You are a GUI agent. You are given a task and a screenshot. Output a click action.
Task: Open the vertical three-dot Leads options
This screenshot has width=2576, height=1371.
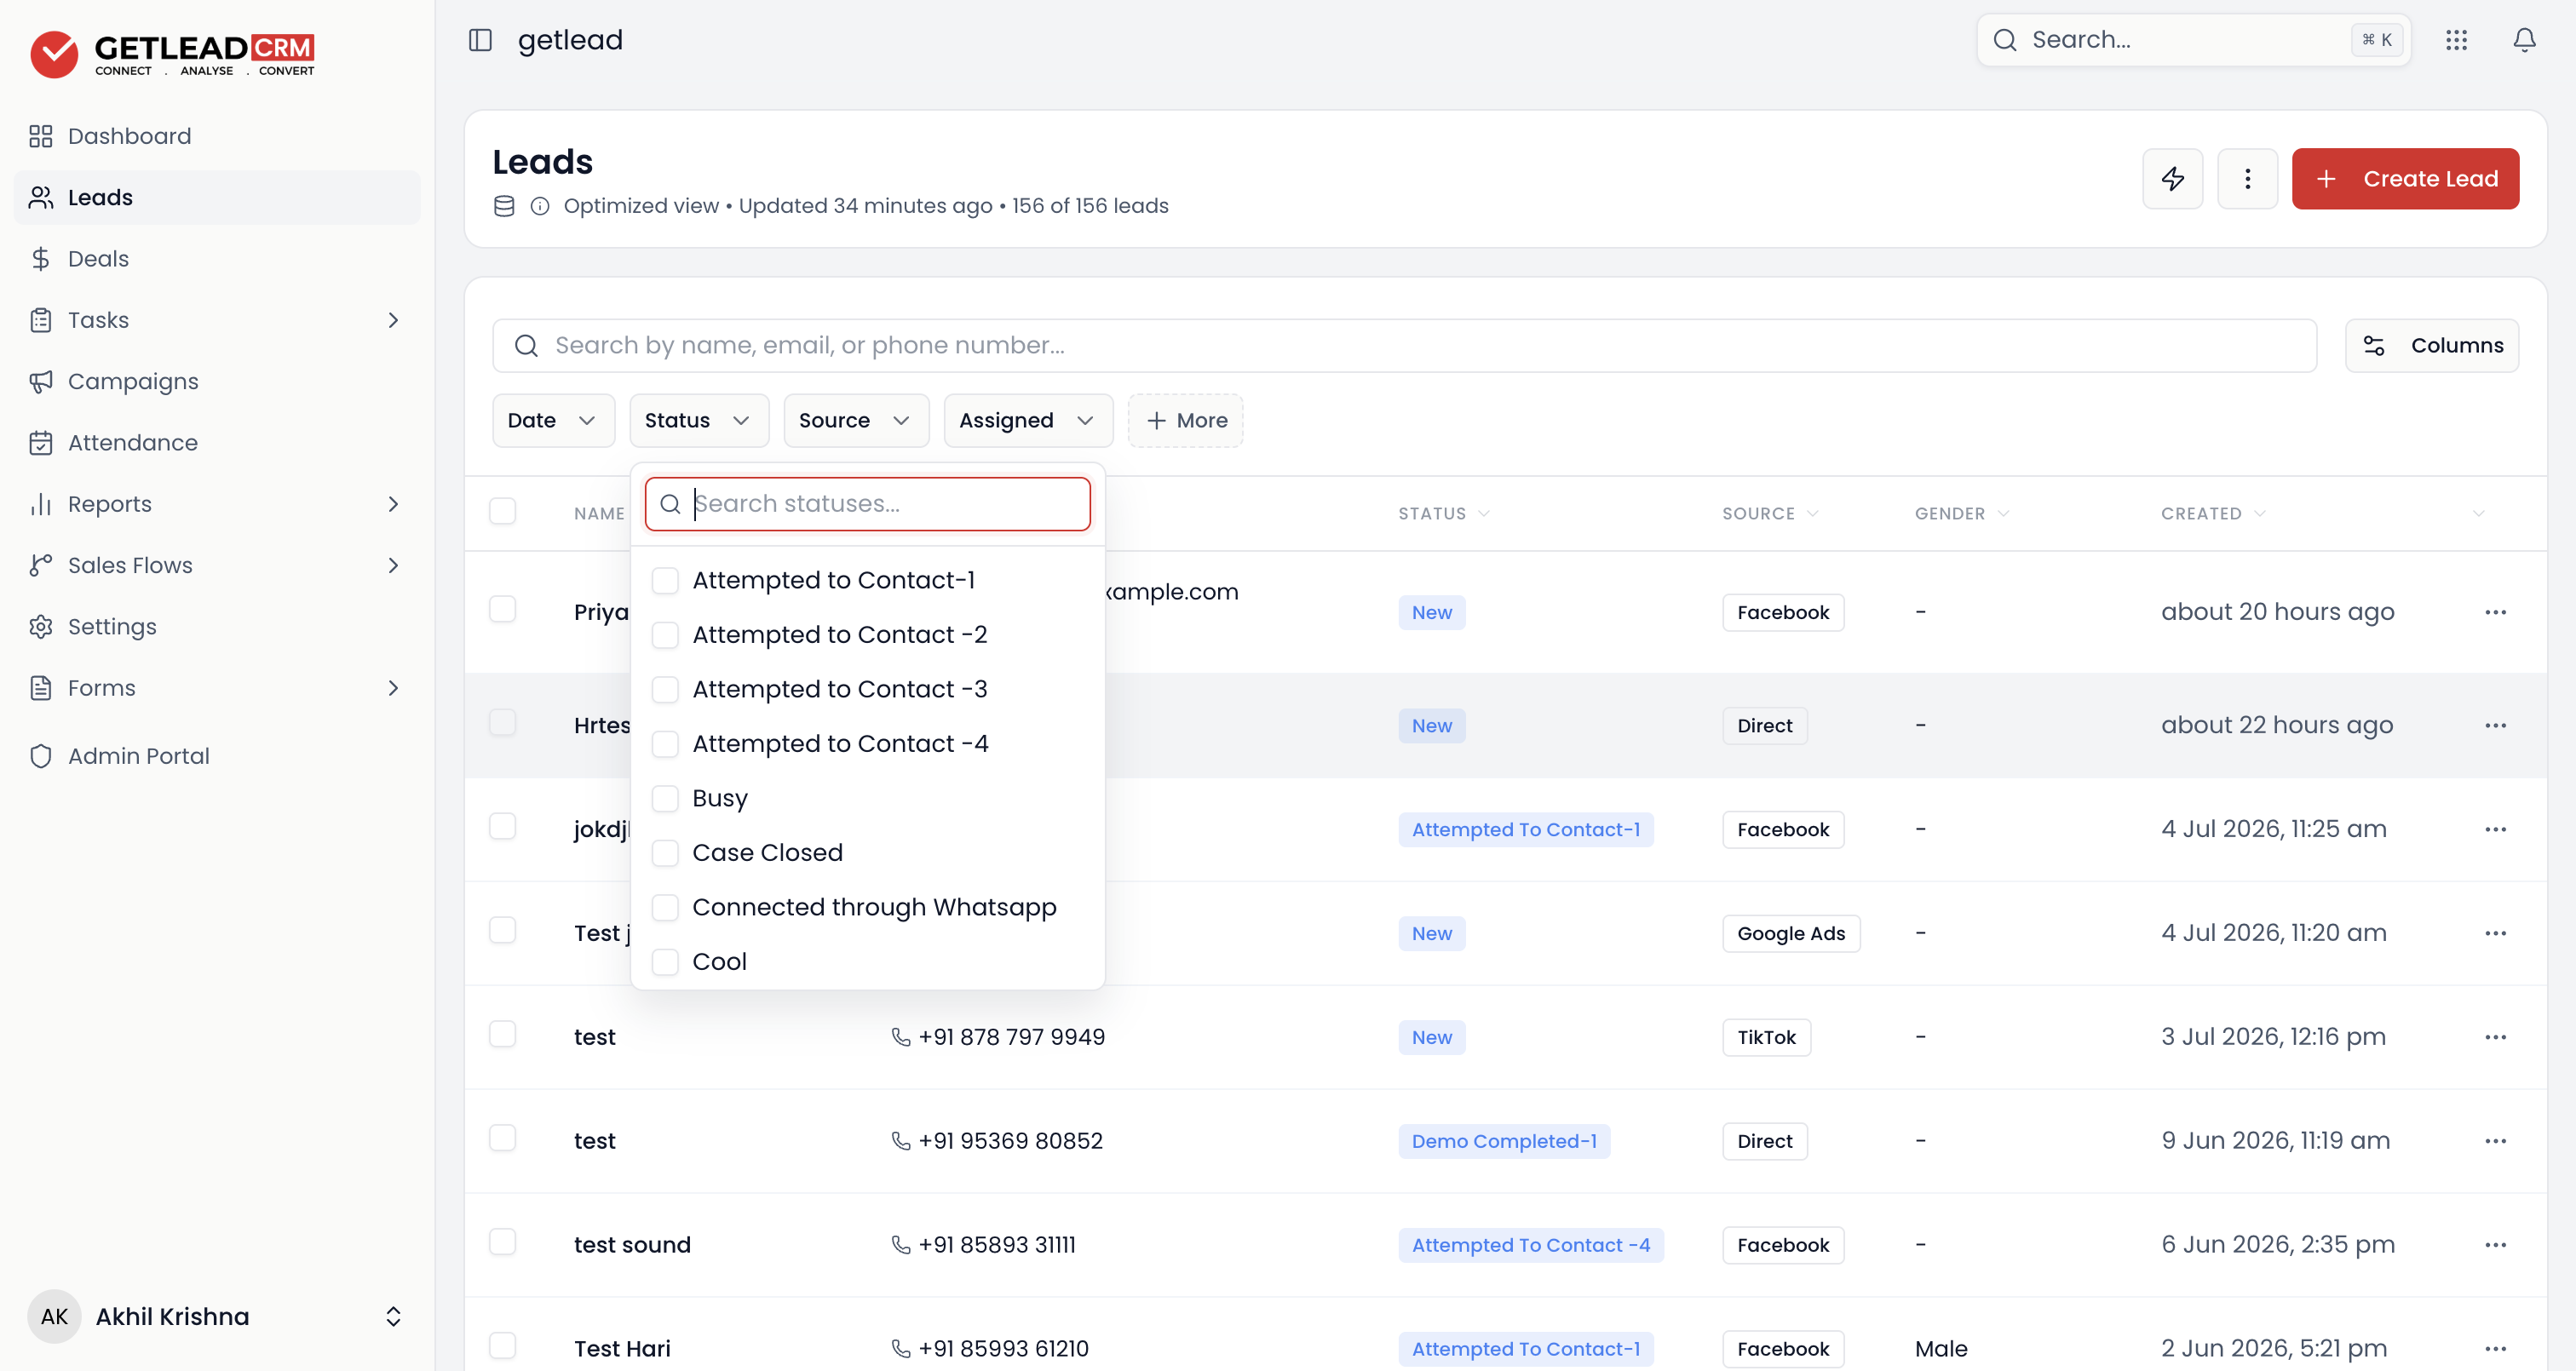[x=2247, y=179]
